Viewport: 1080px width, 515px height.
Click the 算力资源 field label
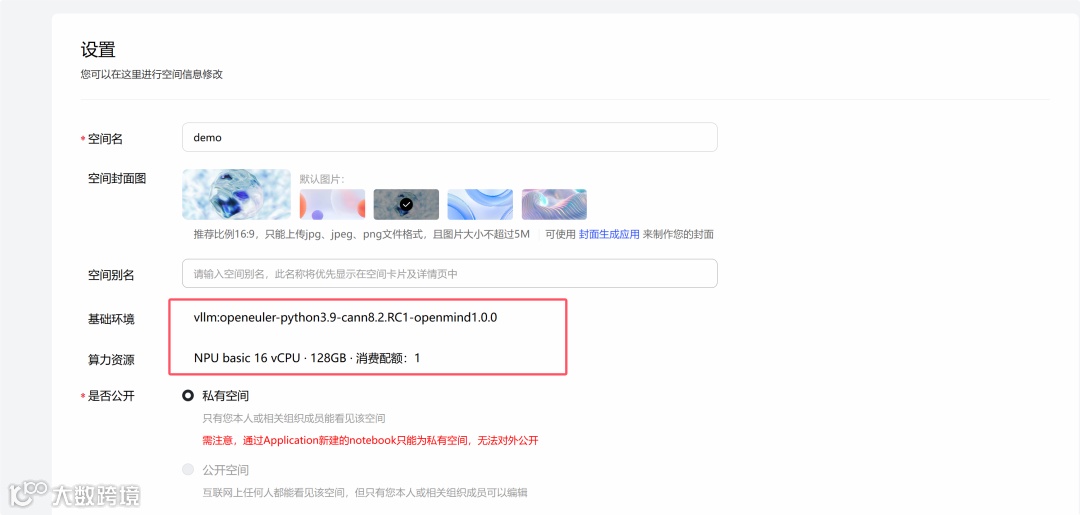(x=111, y=359)
